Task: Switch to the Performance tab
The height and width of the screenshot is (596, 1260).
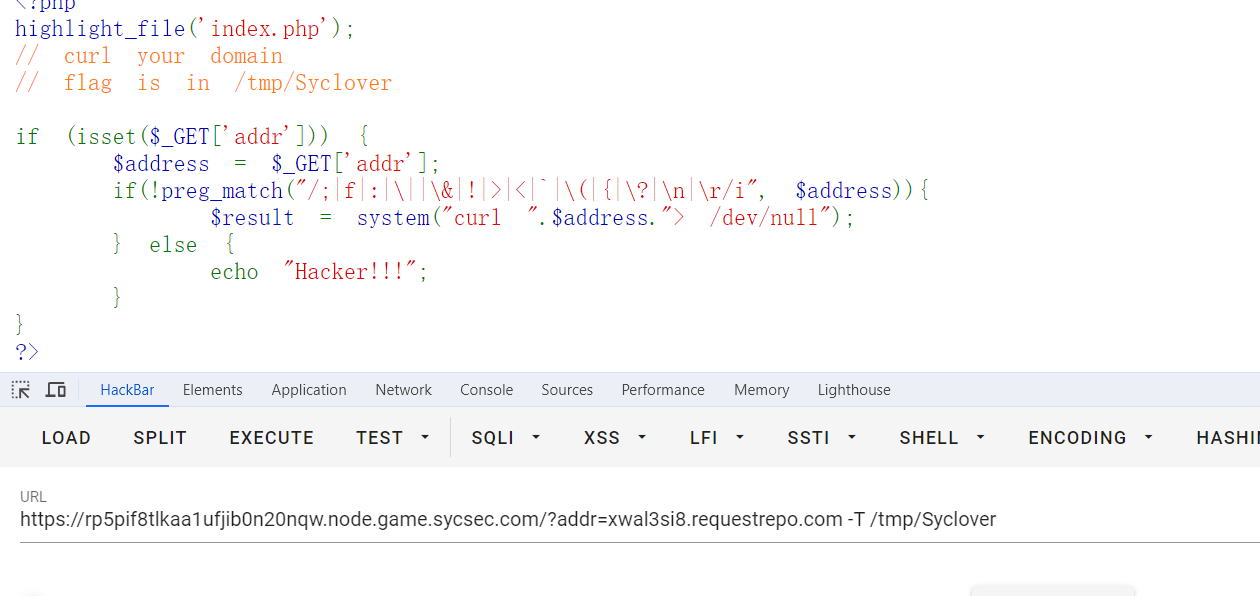Action: pos(663,390)
